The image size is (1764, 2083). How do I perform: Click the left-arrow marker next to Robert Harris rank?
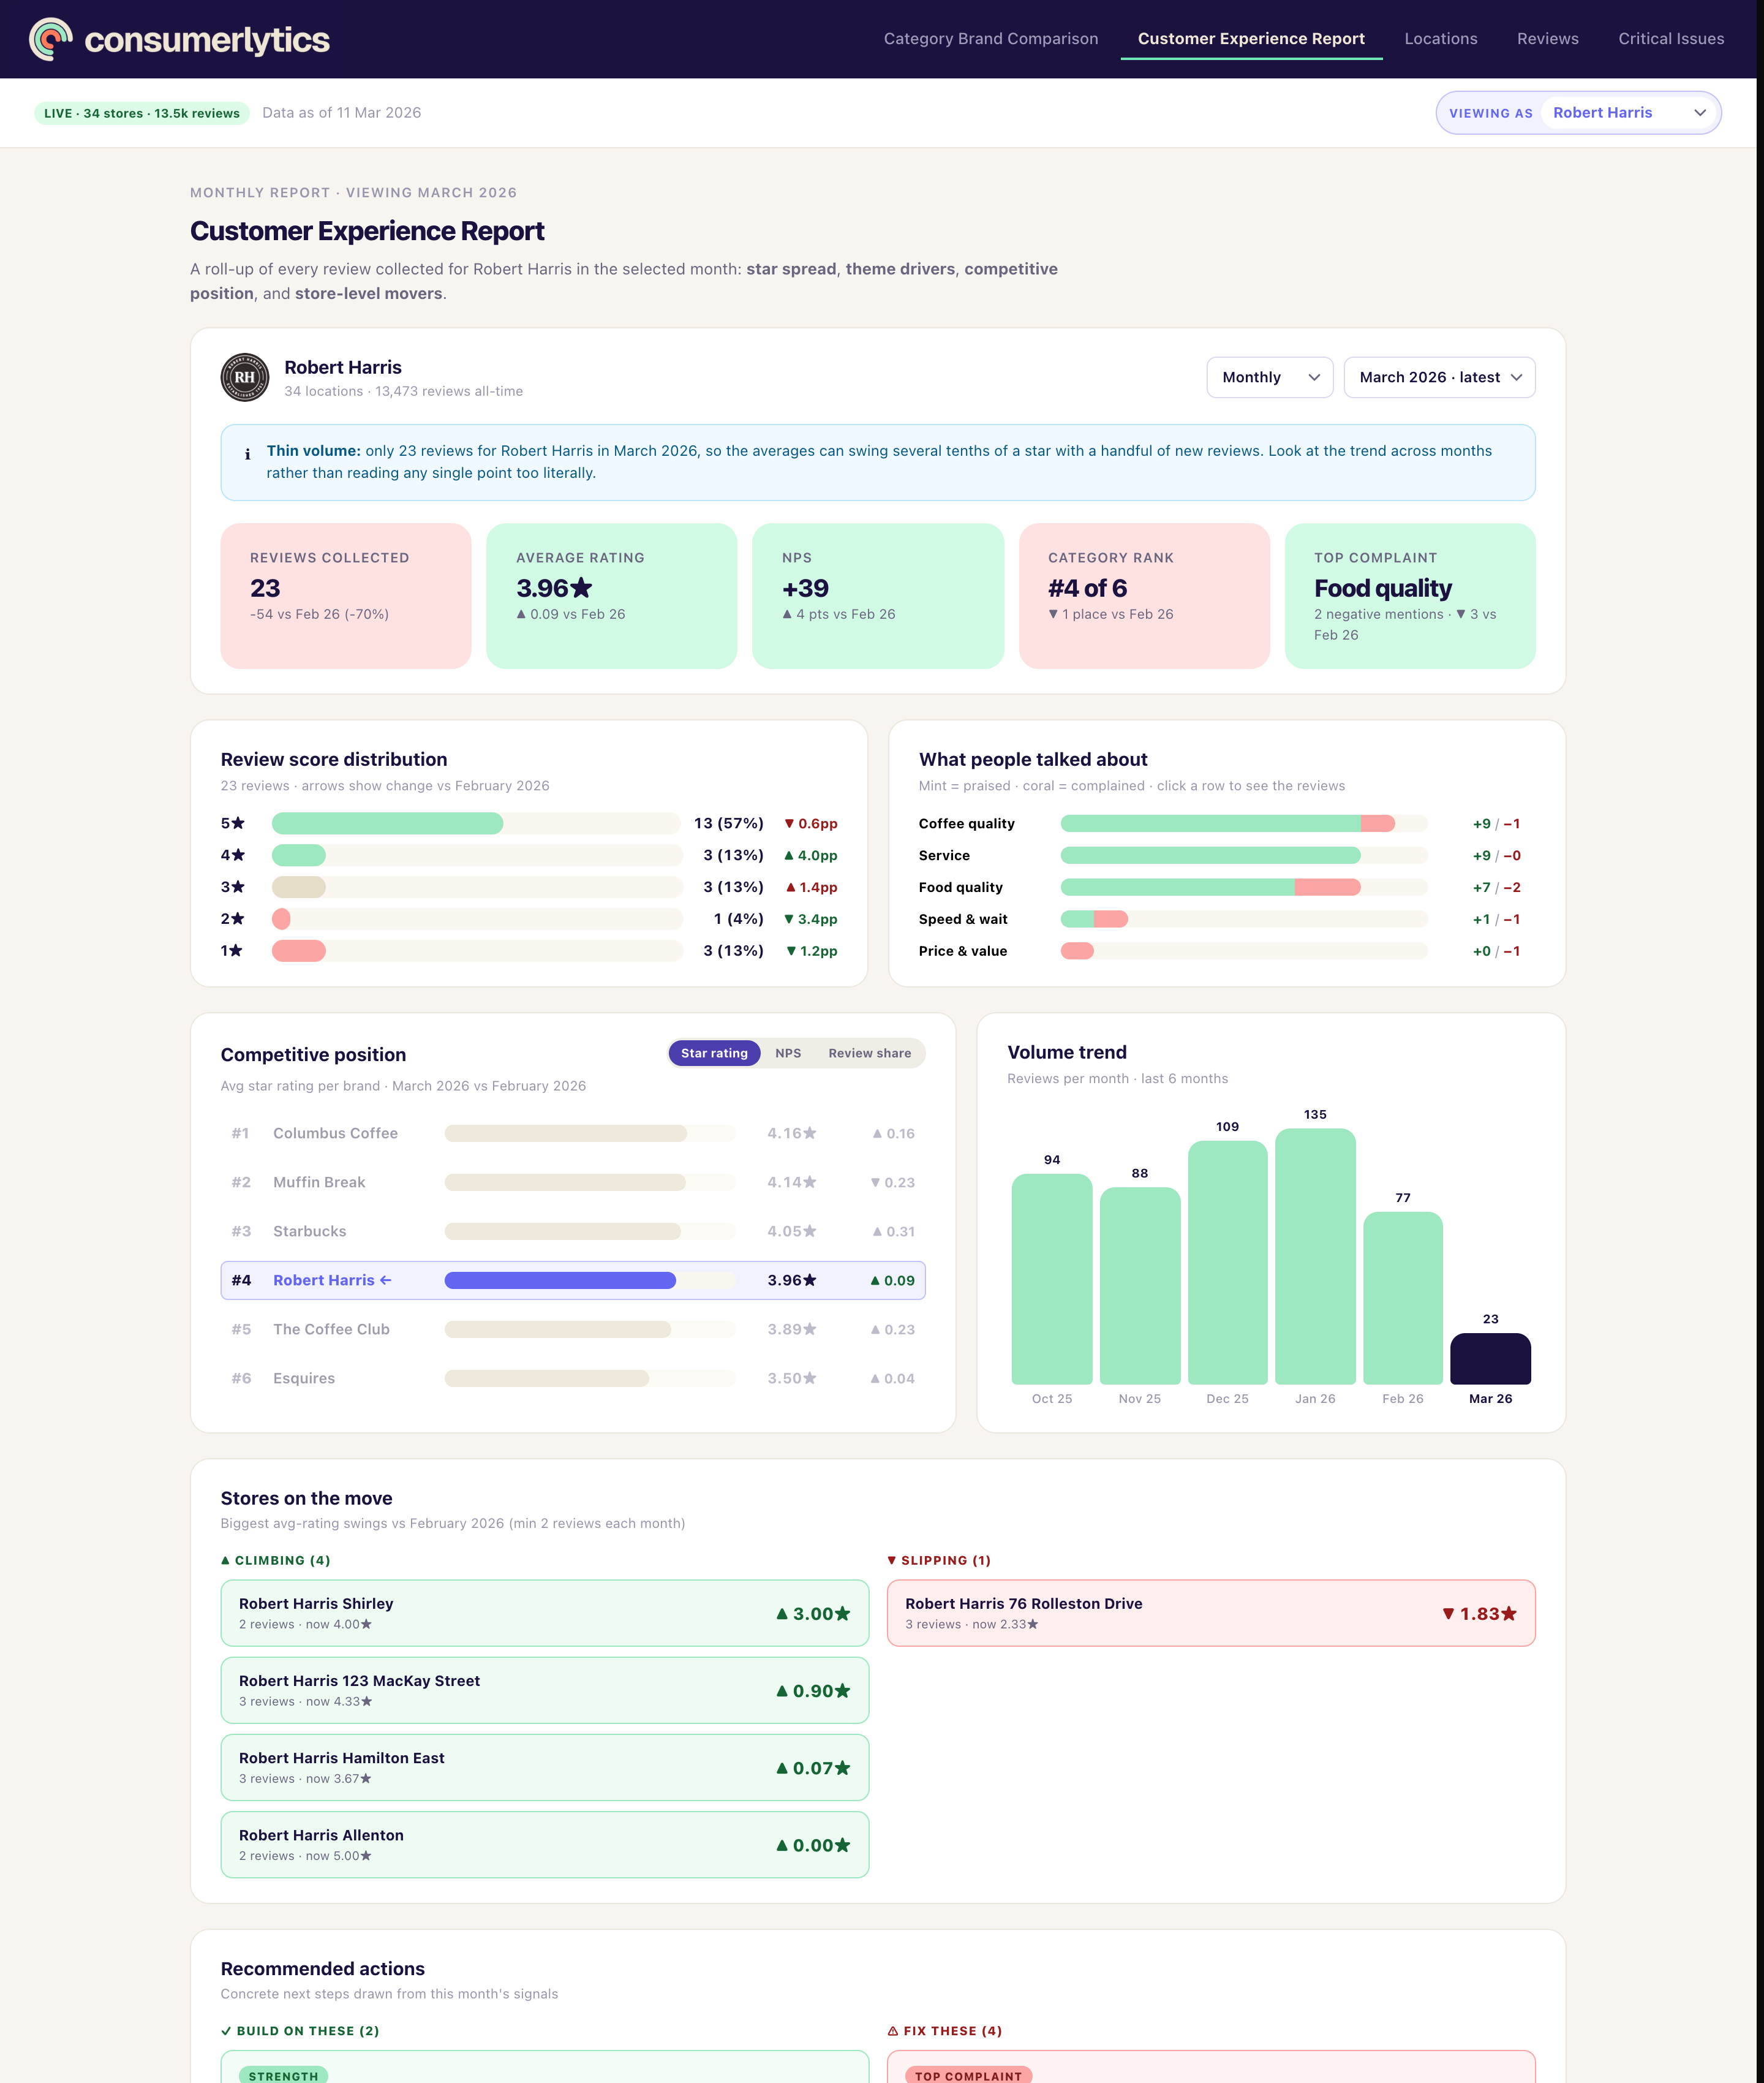(x=386, y=1280)
